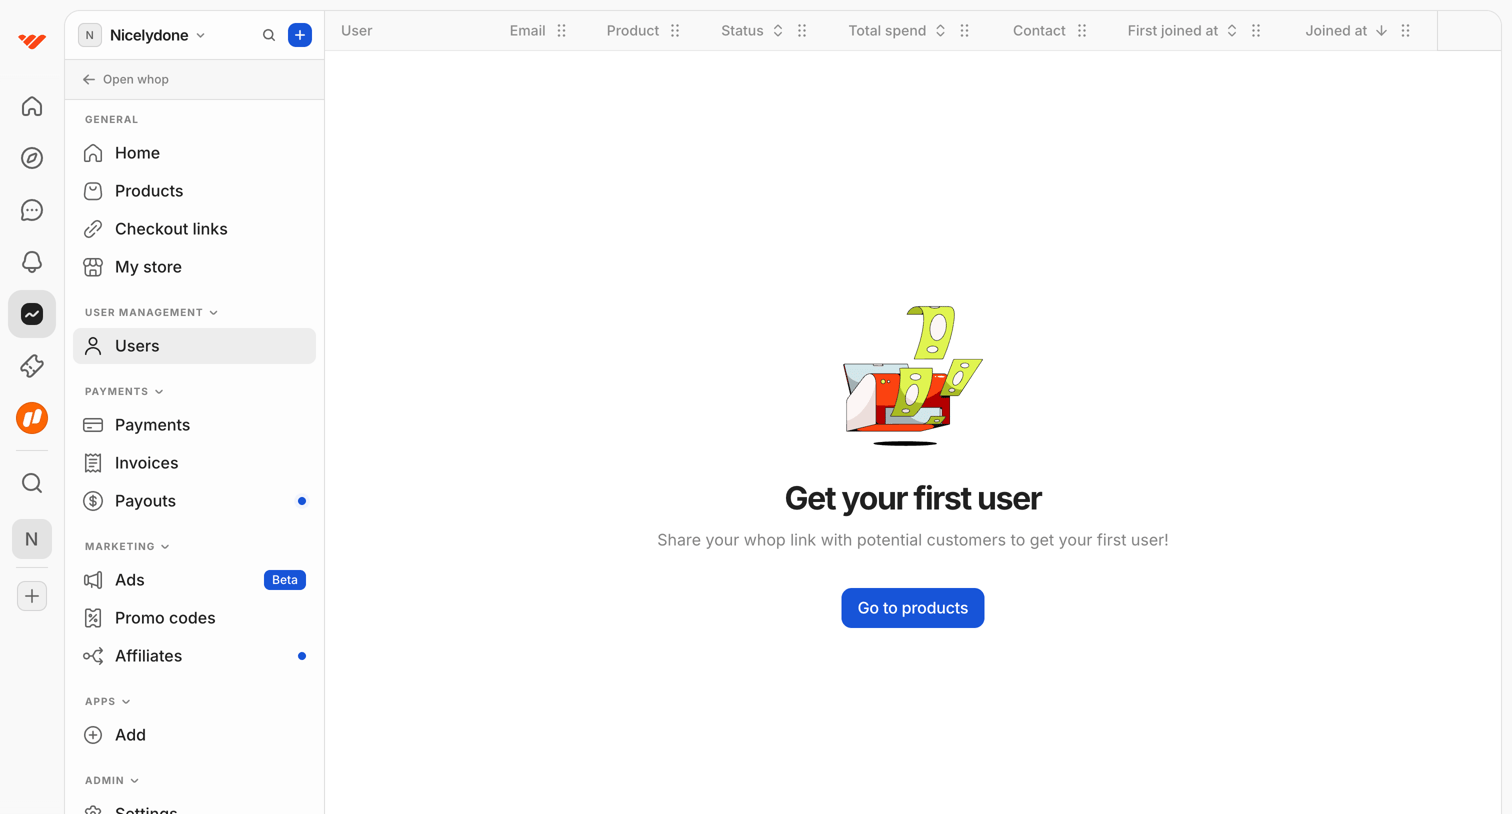The height and width of the screenshot is (814, 1512).
Task: Open the compass discover icon
Action: pyautogui.click(x=32, y=158)
